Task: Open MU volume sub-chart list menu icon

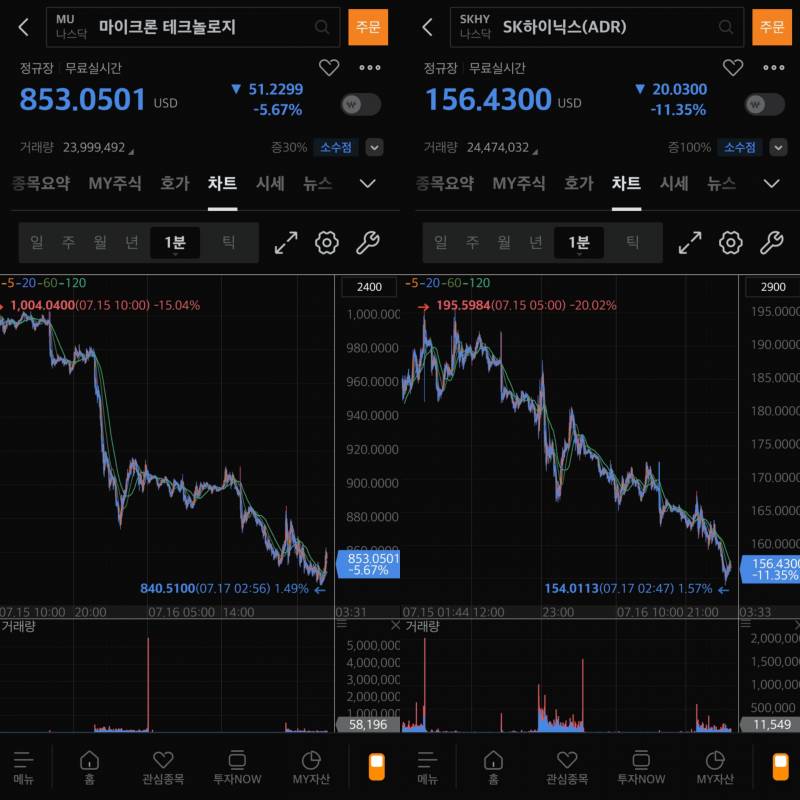Action: (x=342, y=624)
